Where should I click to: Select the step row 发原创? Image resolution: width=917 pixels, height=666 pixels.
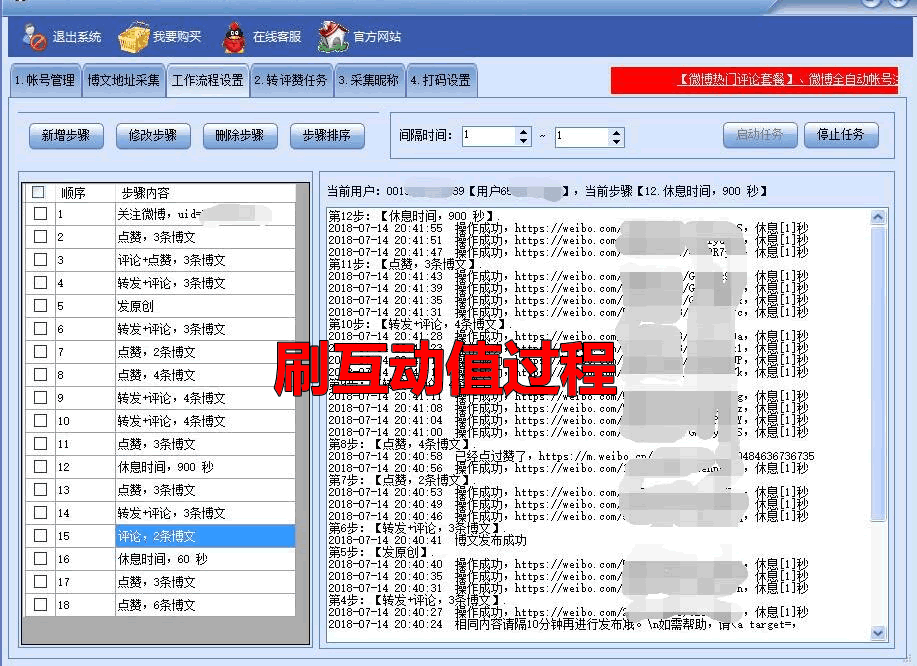point(160,306)
